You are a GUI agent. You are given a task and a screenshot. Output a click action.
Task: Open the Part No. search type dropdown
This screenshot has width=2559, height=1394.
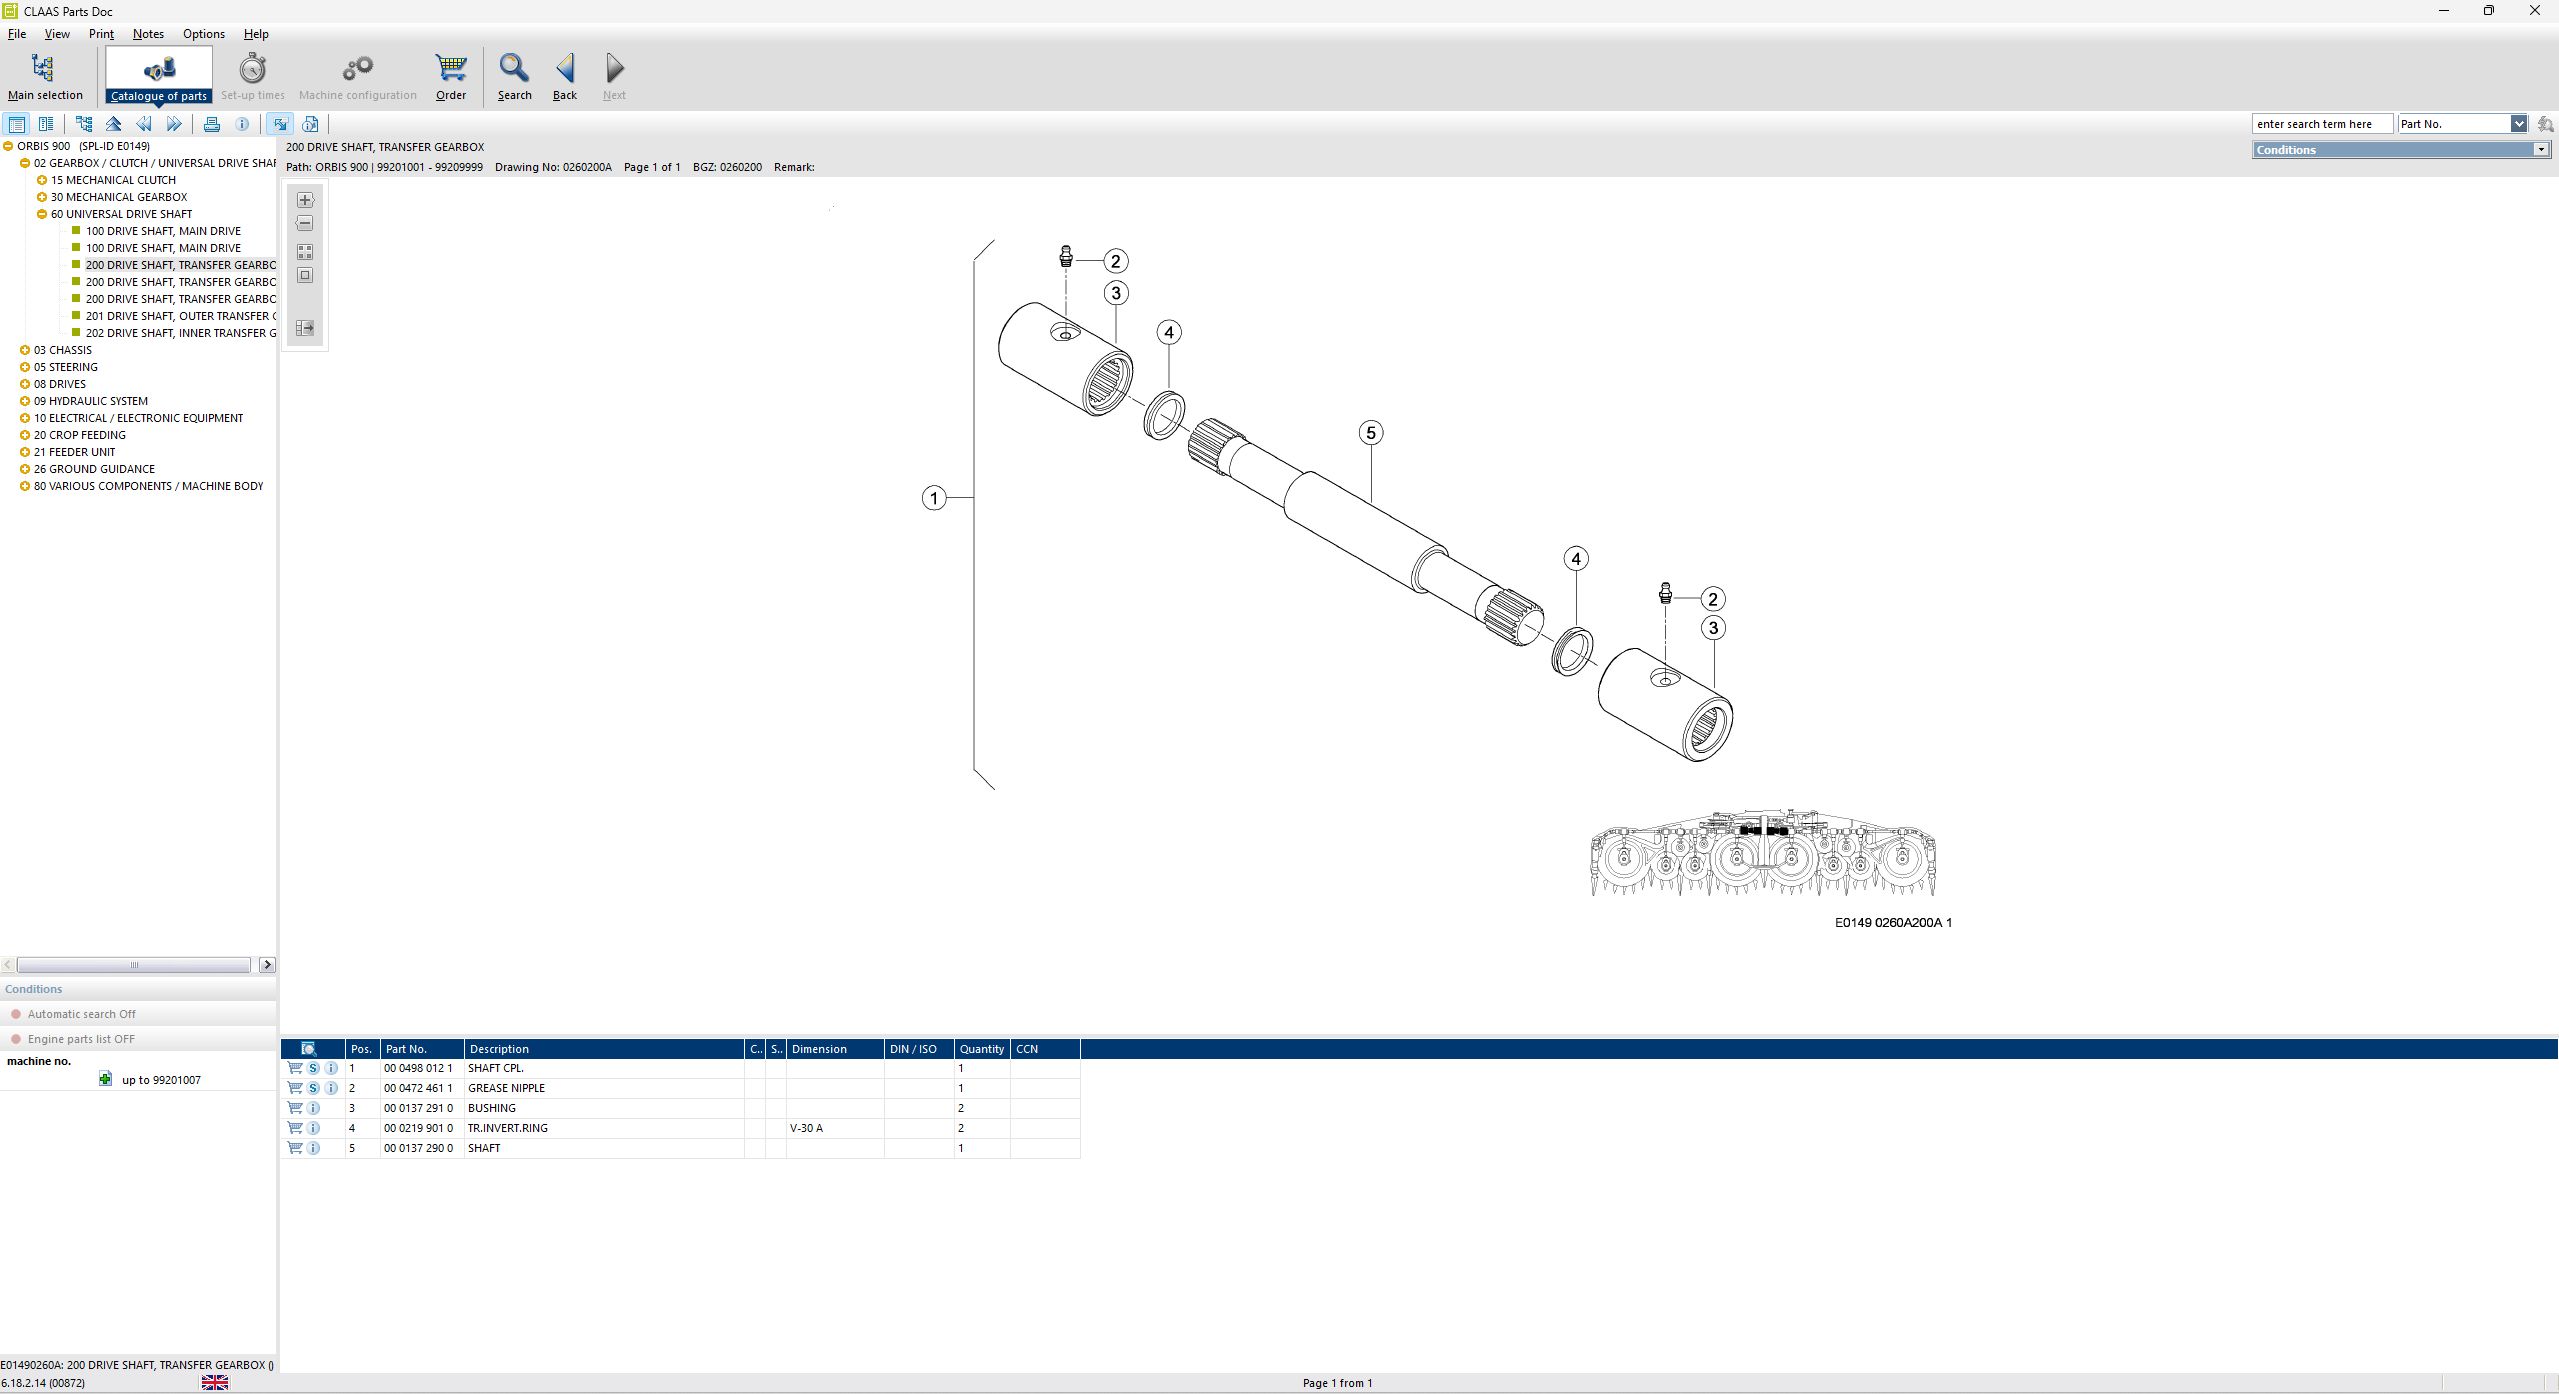tap(2521, 123)
